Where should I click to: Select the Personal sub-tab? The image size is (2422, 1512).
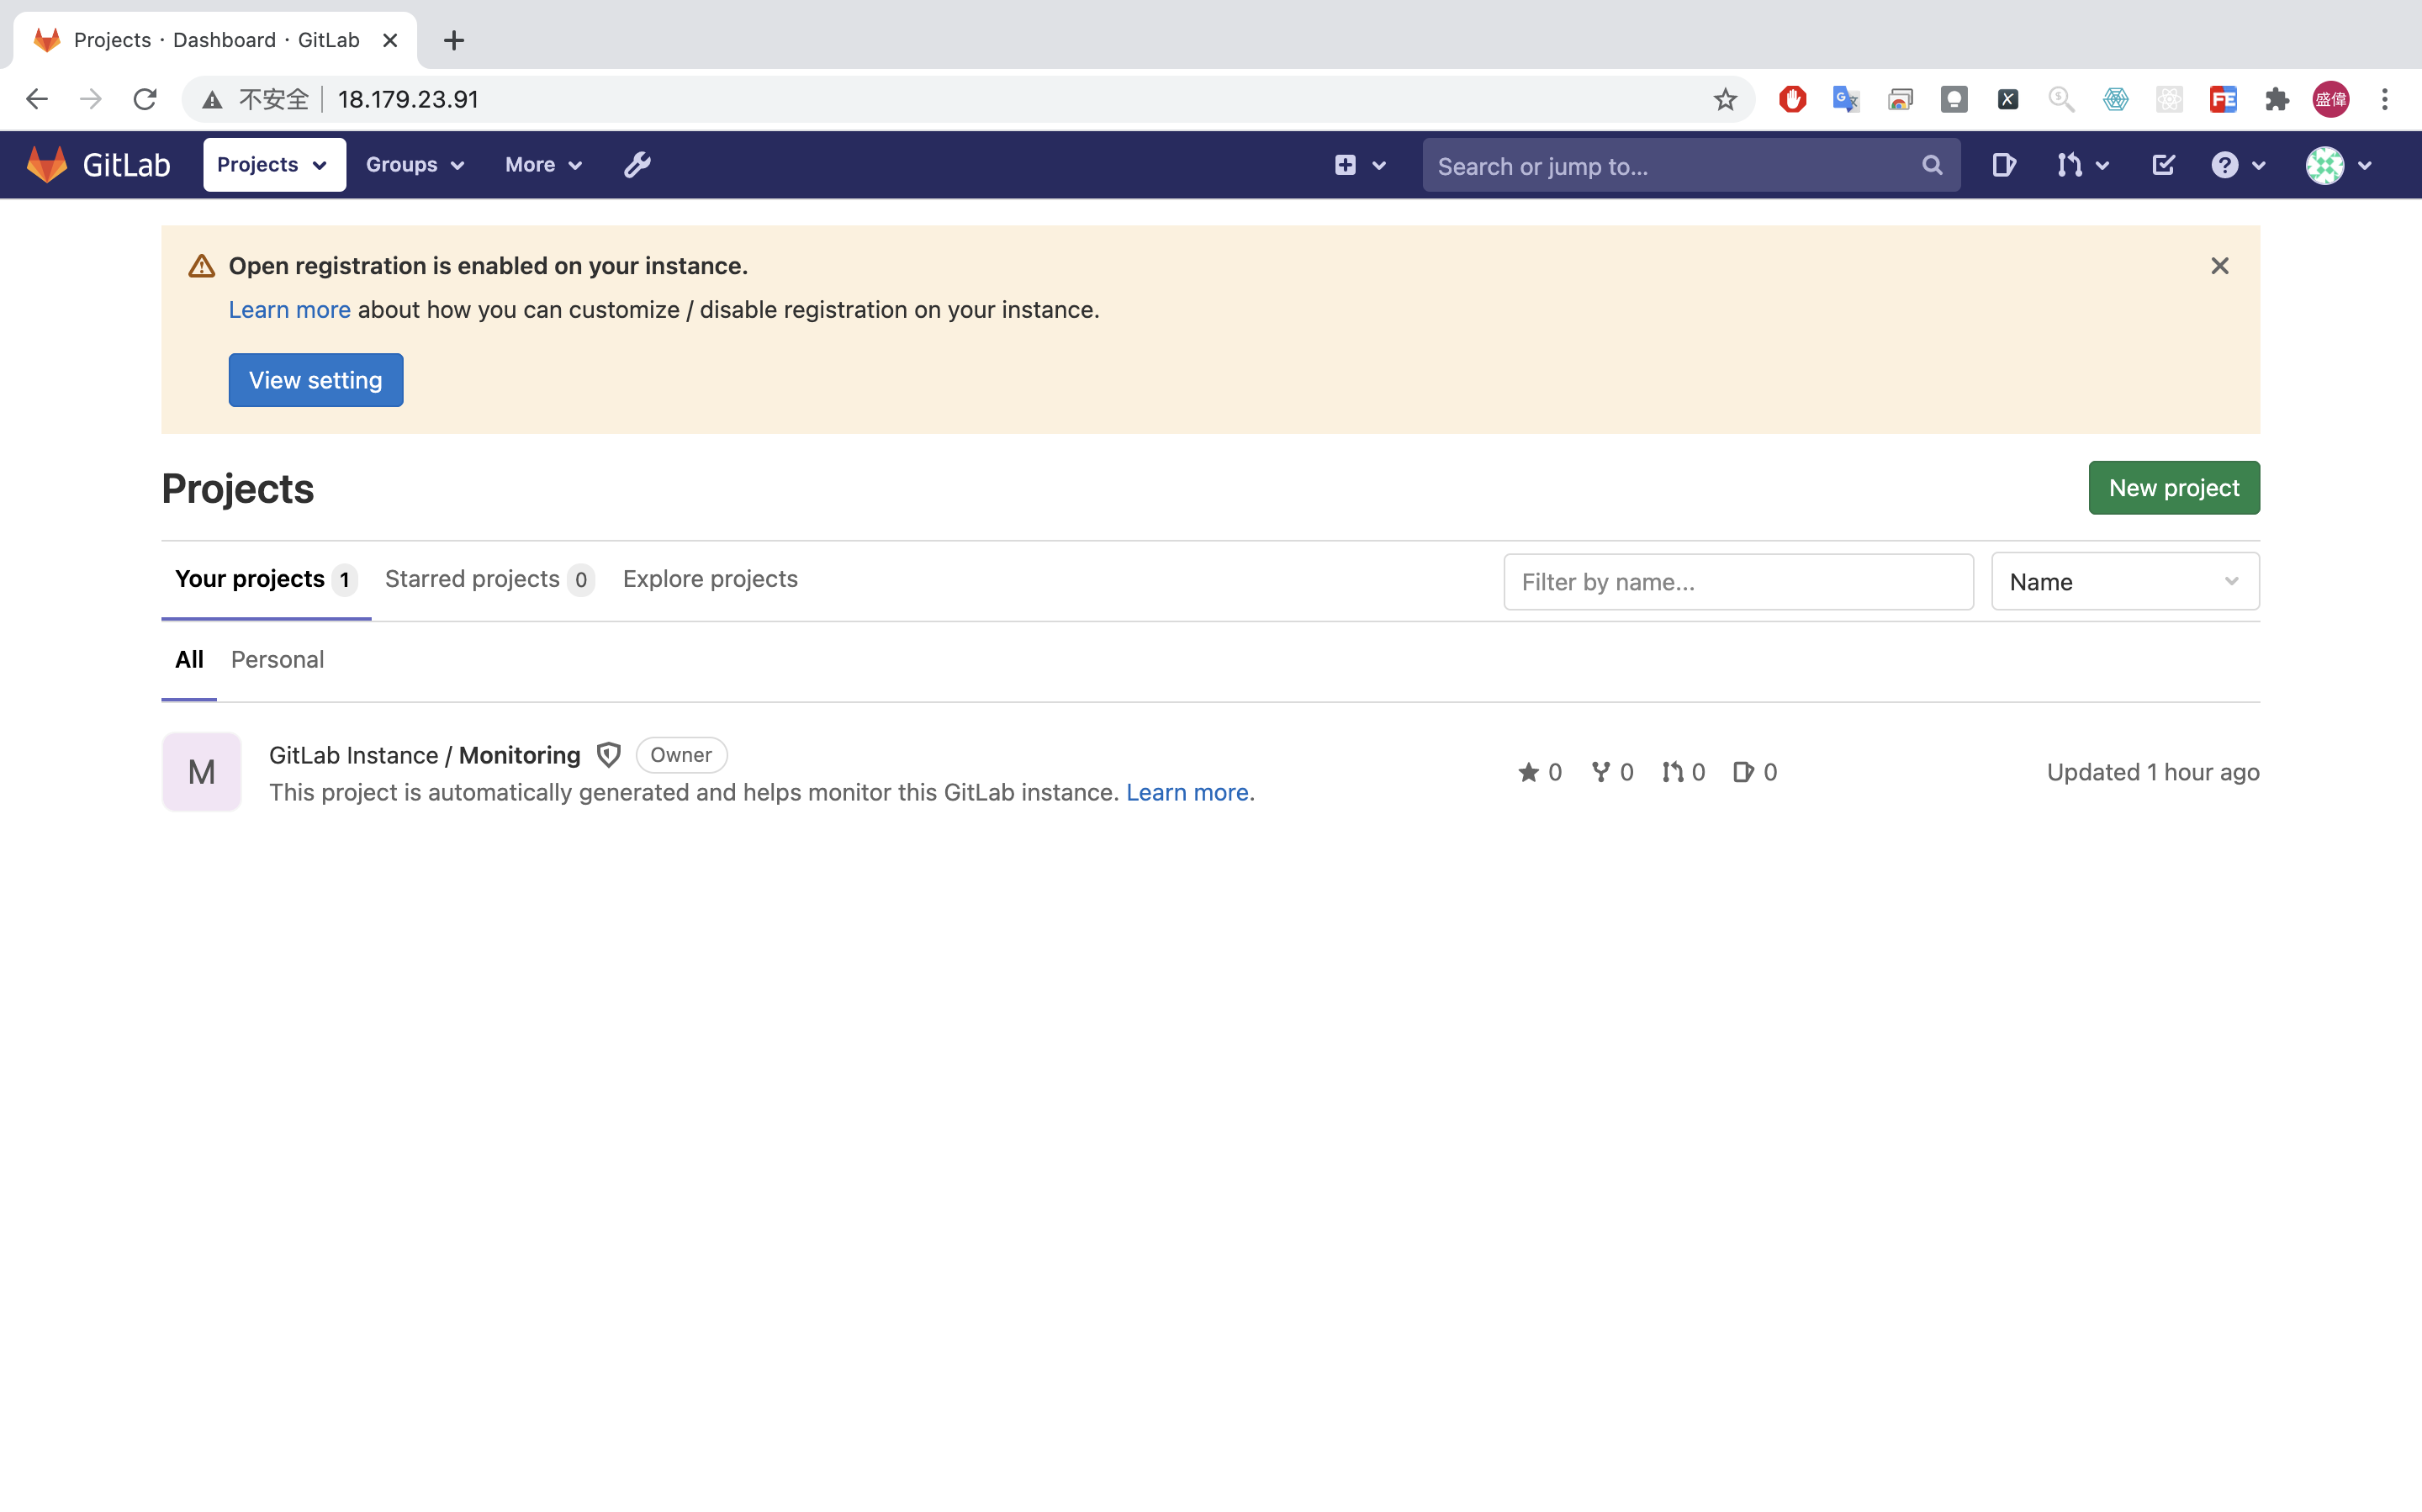pos(277,660)
